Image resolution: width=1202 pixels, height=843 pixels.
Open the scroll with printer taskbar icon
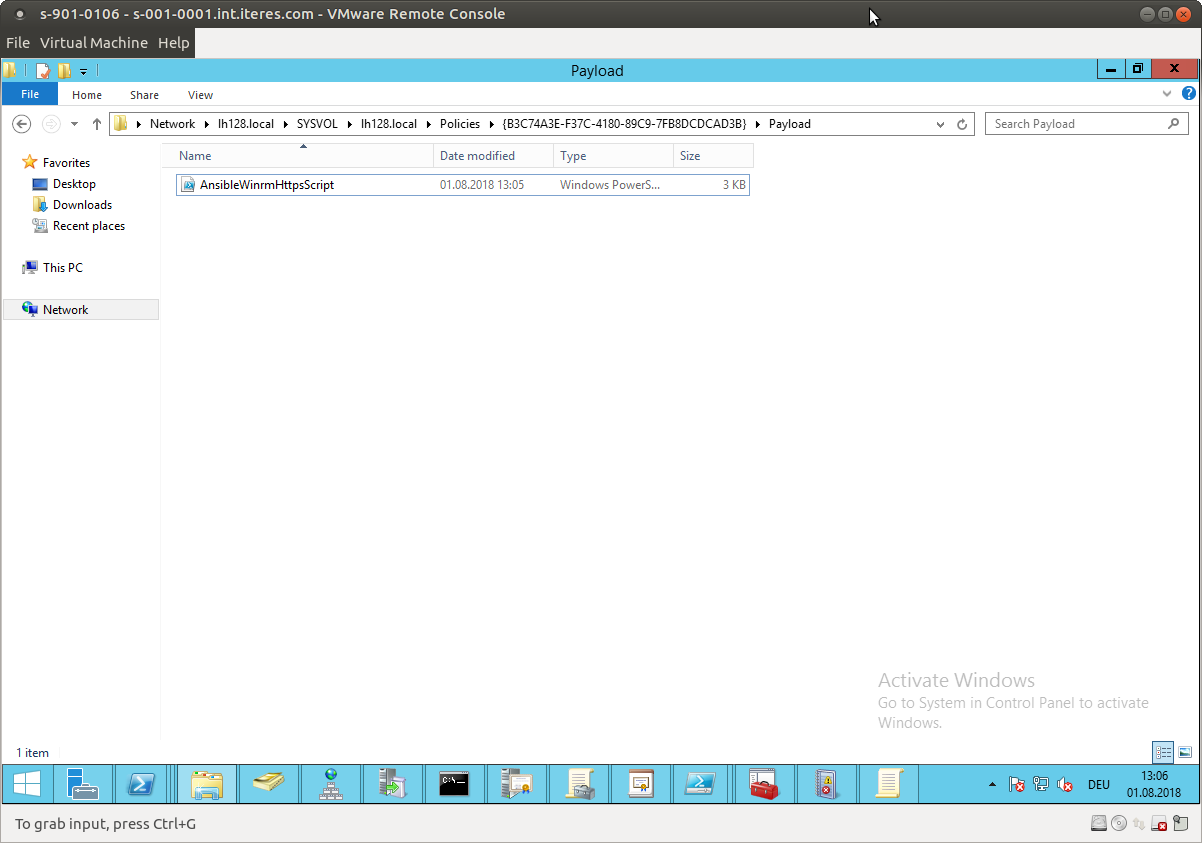pos(578,784)
